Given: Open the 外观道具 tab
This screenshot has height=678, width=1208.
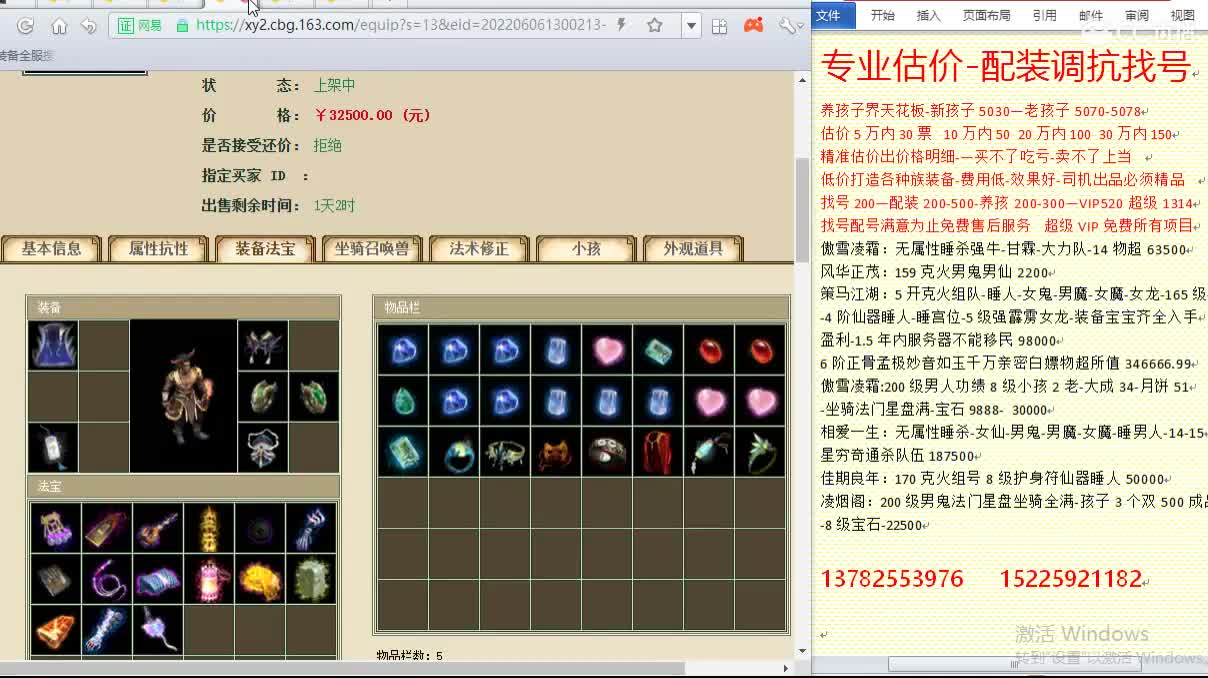Looking at the screenshot, I should point(693,249).
